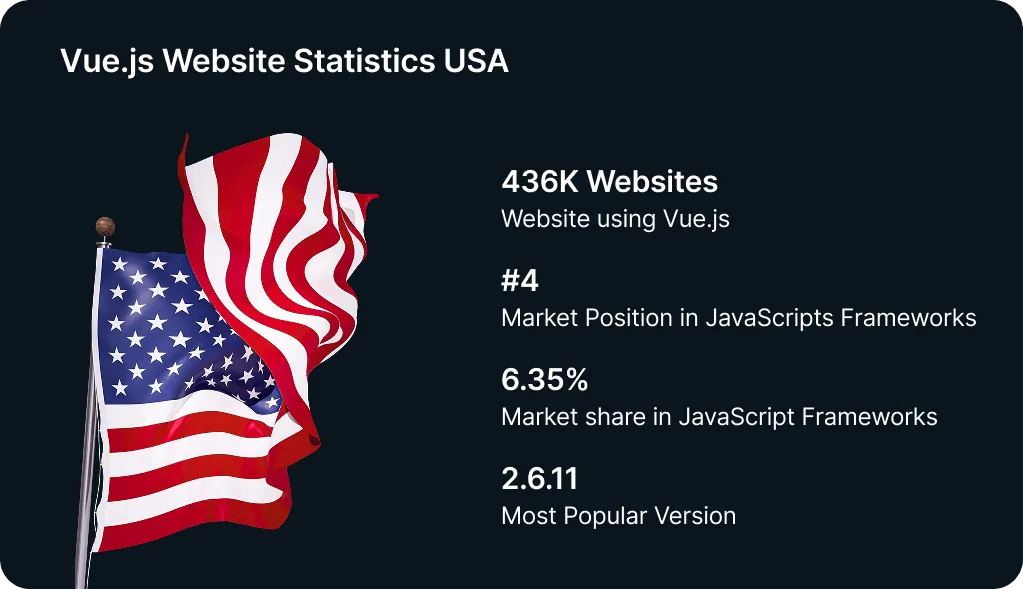Select the "#4" market position figure

pos(520,281)
